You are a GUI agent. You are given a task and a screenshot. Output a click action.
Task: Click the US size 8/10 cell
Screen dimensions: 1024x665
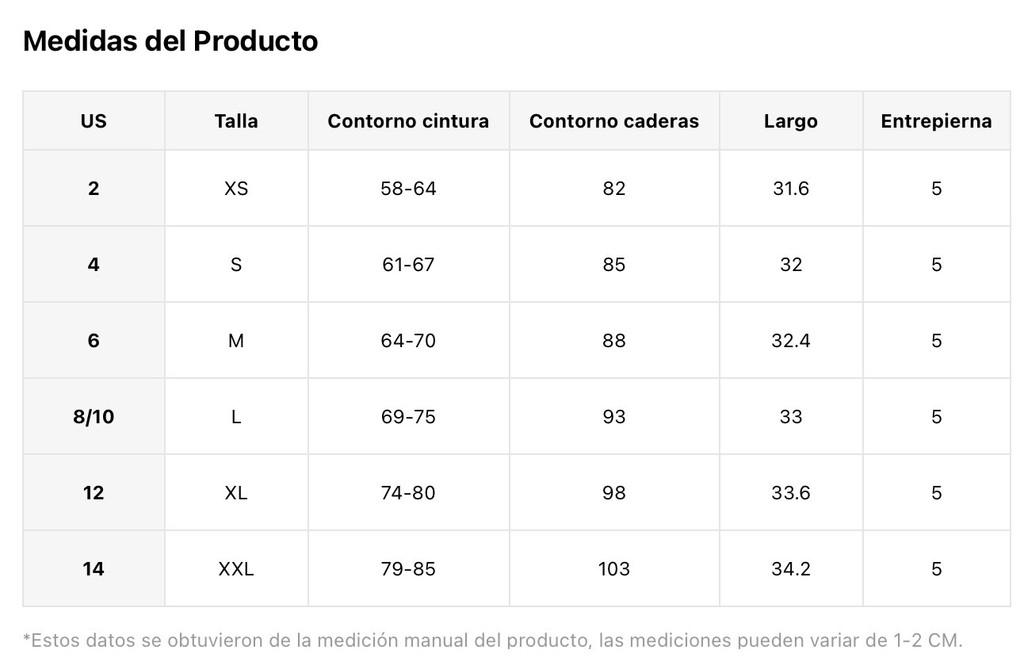(x=93, y=416)
